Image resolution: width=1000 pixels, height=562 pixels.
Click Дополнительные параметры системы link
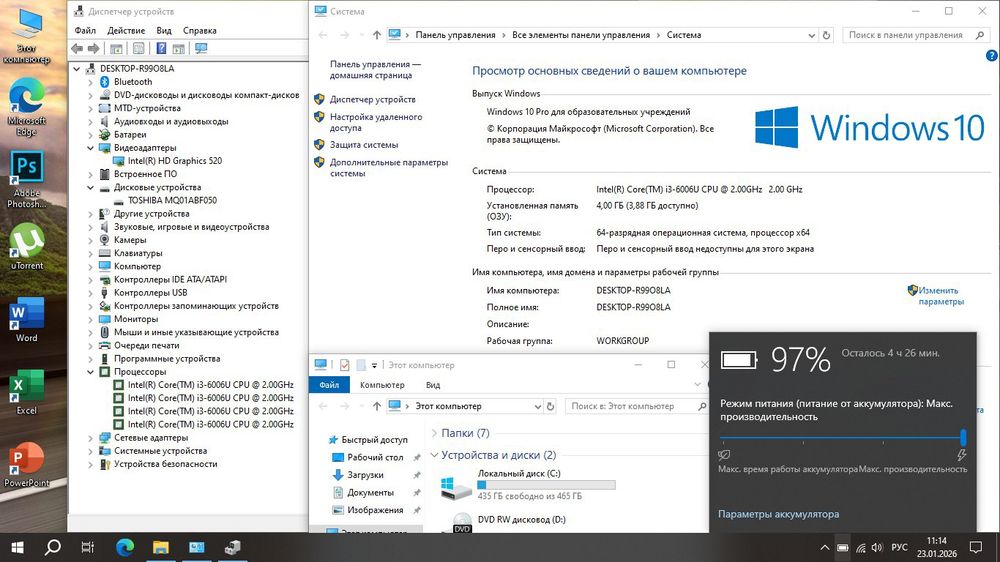[x=388, y=168]
